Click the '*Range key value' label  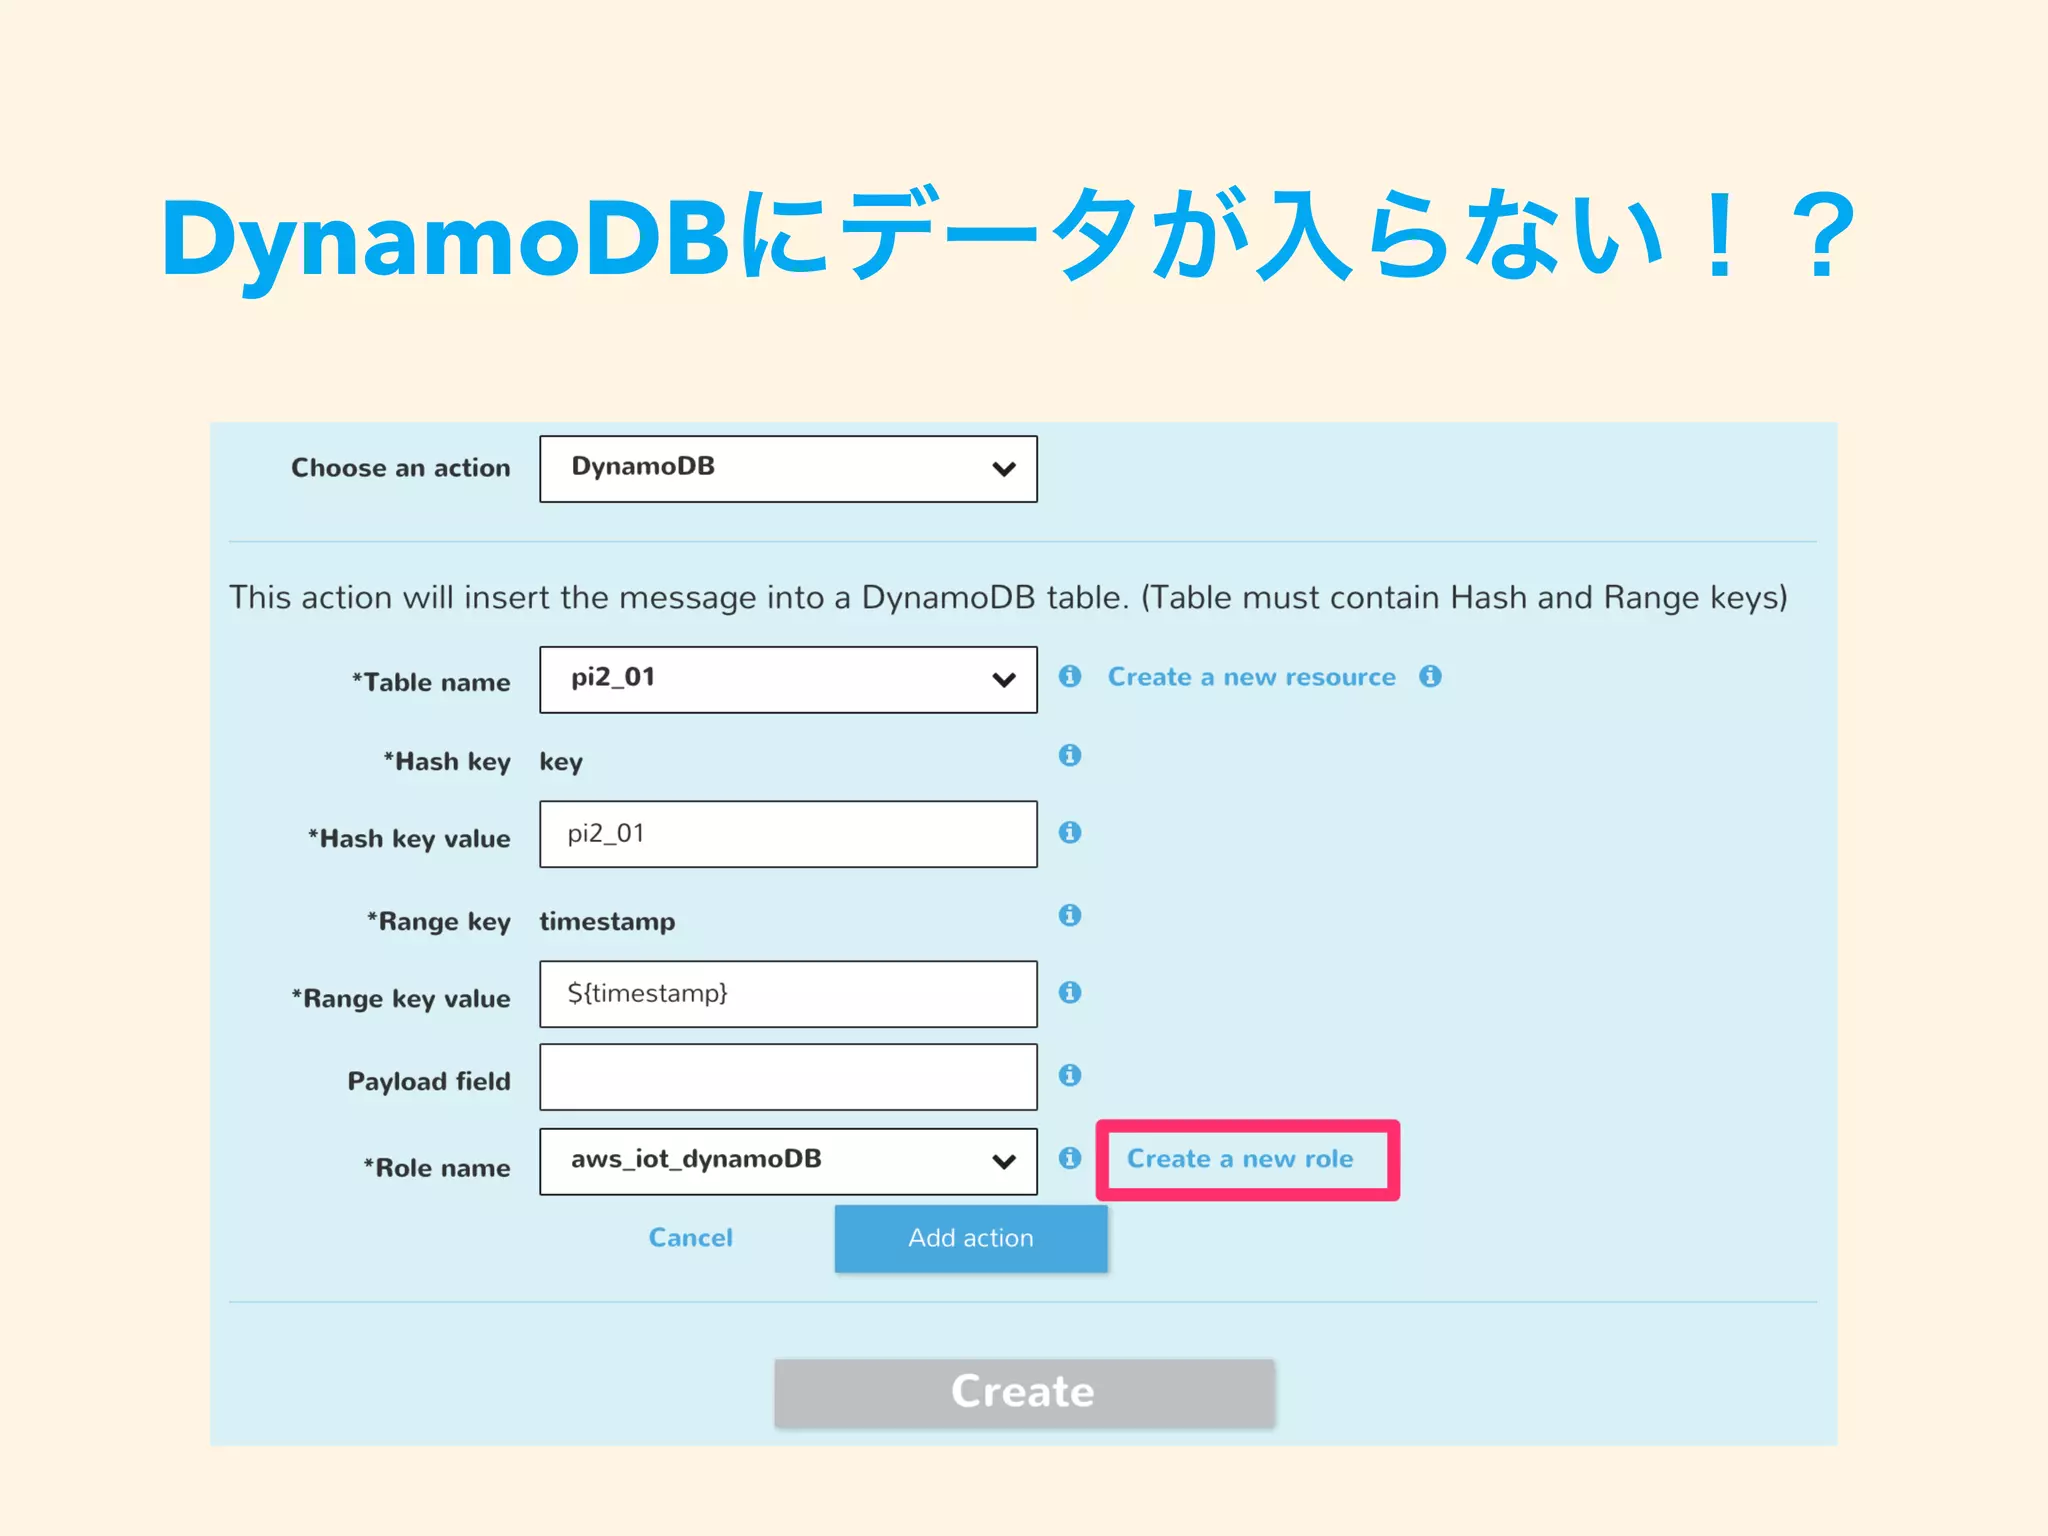(x=401, y=999)
